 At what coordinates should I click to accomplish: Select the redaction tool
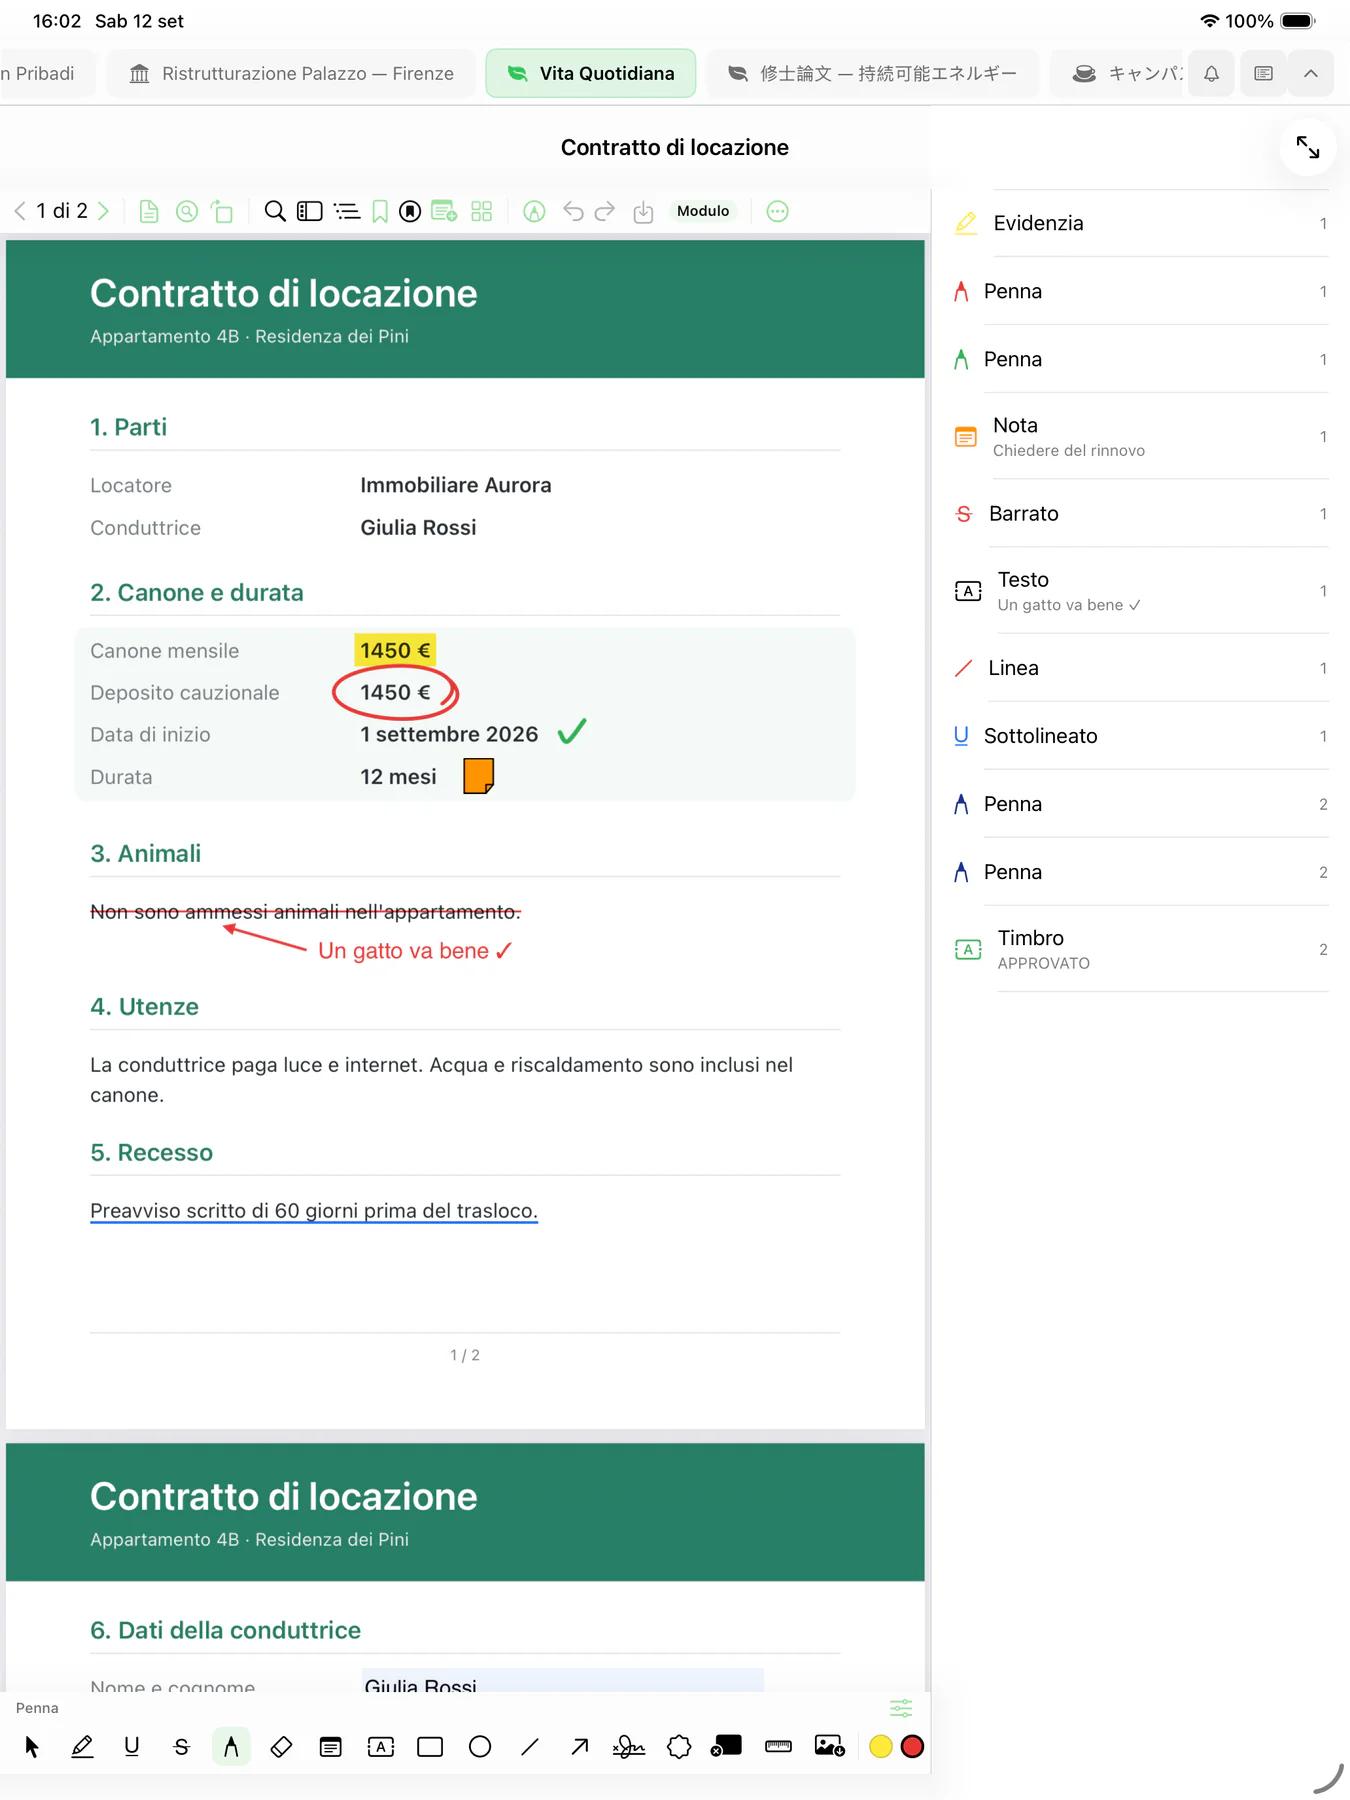[x=727, y=1746]
